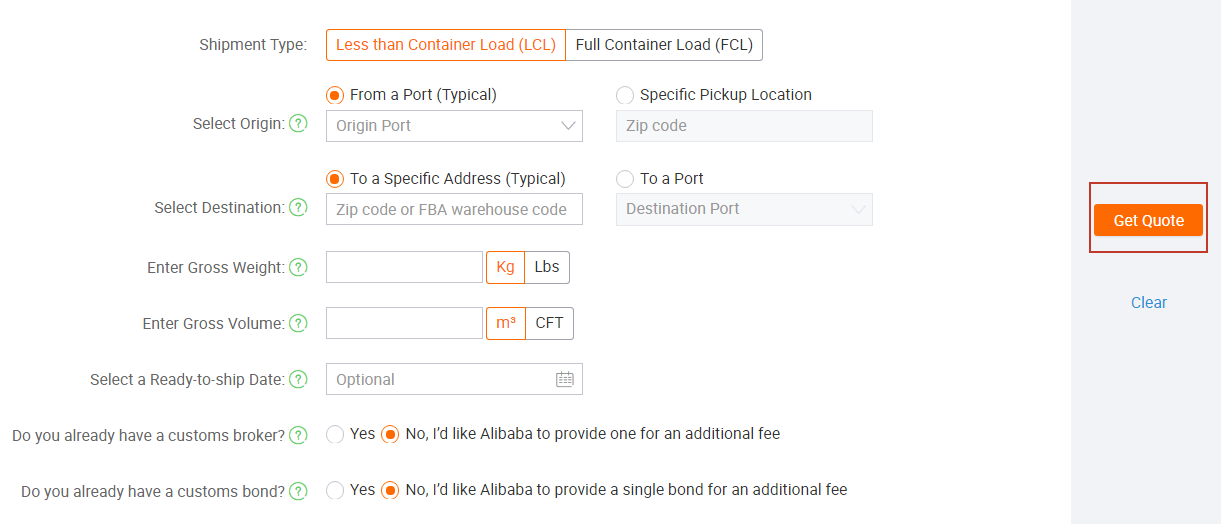
Task: Show help for customs broker question
Action: (298, 436)
